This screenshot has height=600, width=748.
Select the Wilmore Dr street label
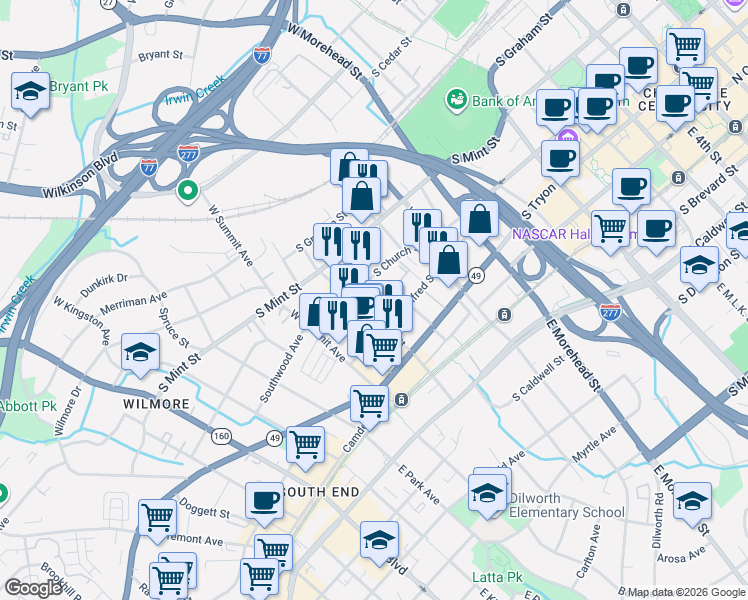(x=67, y=411)
